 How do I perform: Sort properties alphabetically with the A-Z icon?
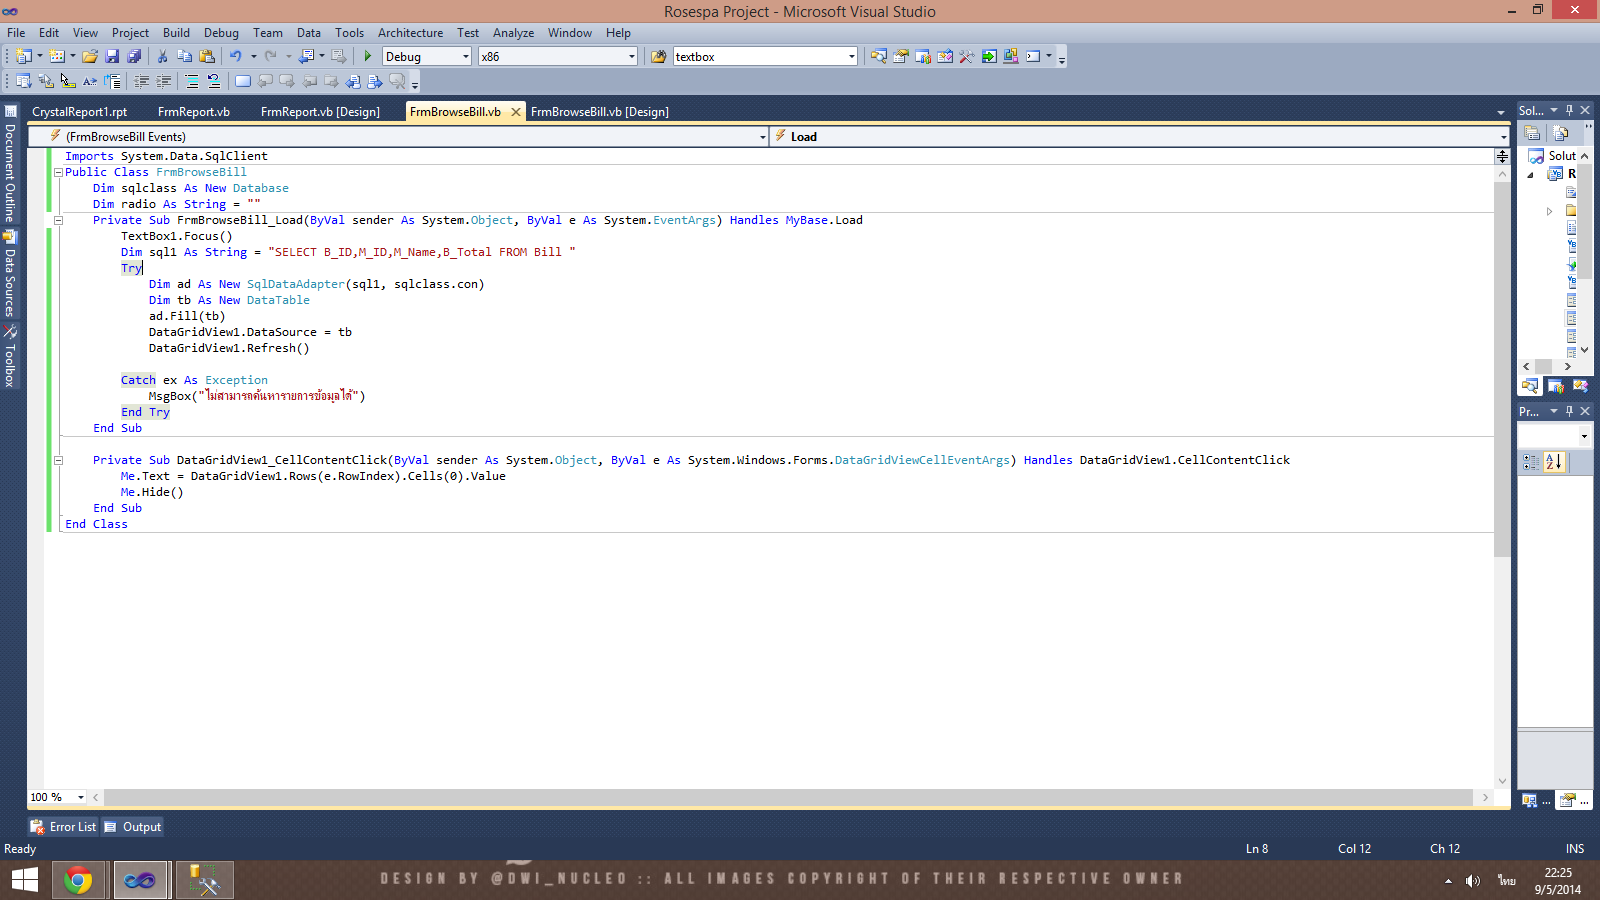pos(1553,462)
